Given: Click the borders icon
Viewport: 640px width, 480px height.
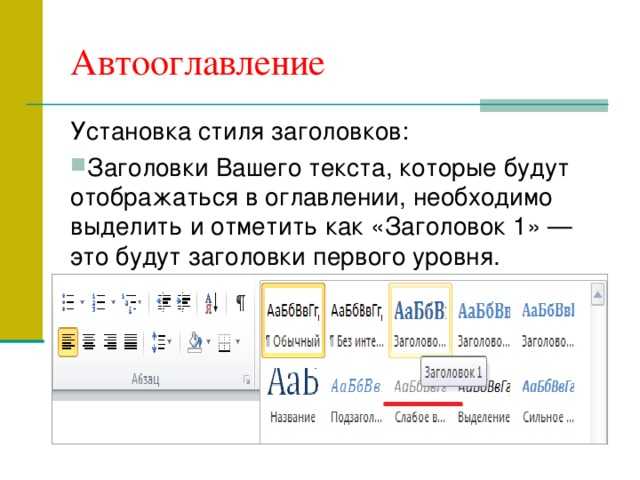Looking at the screenshot, I should pos(224,342).
